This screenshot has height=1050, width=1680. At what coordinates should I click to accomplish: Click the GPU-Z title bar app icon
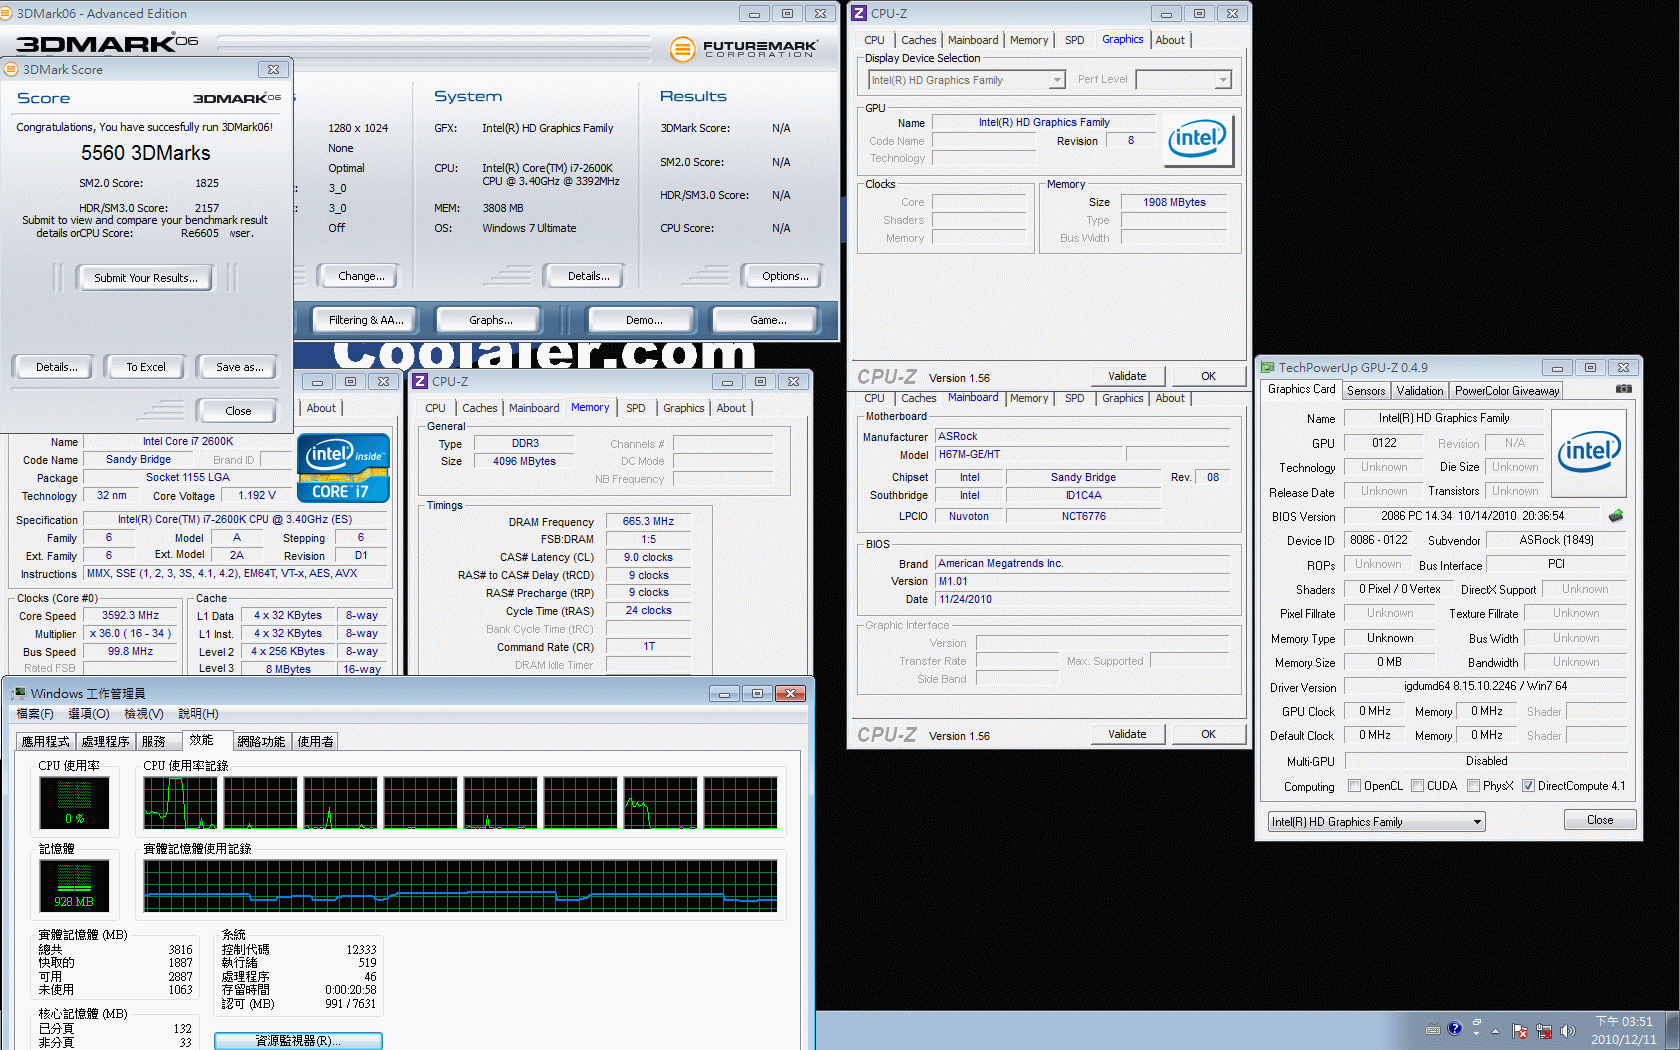pos(1268,367)
